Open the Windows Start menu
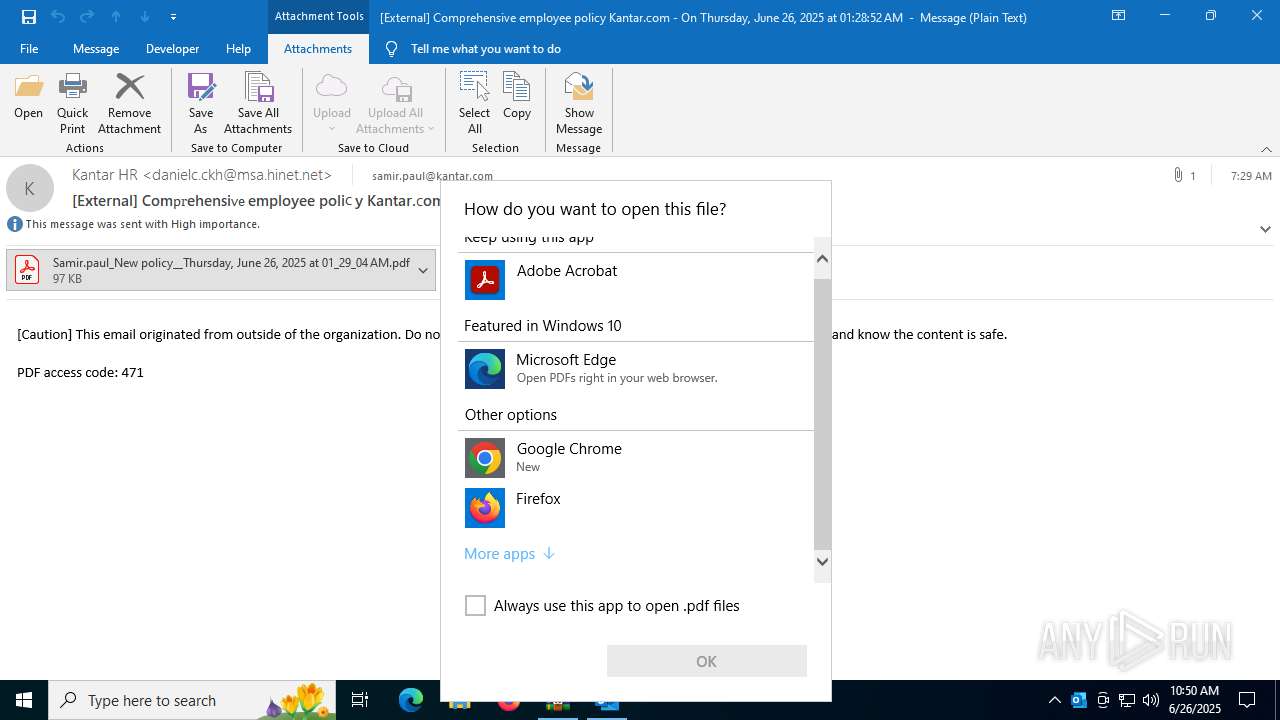Viewport: 1280px width, 720px height. 24,700
